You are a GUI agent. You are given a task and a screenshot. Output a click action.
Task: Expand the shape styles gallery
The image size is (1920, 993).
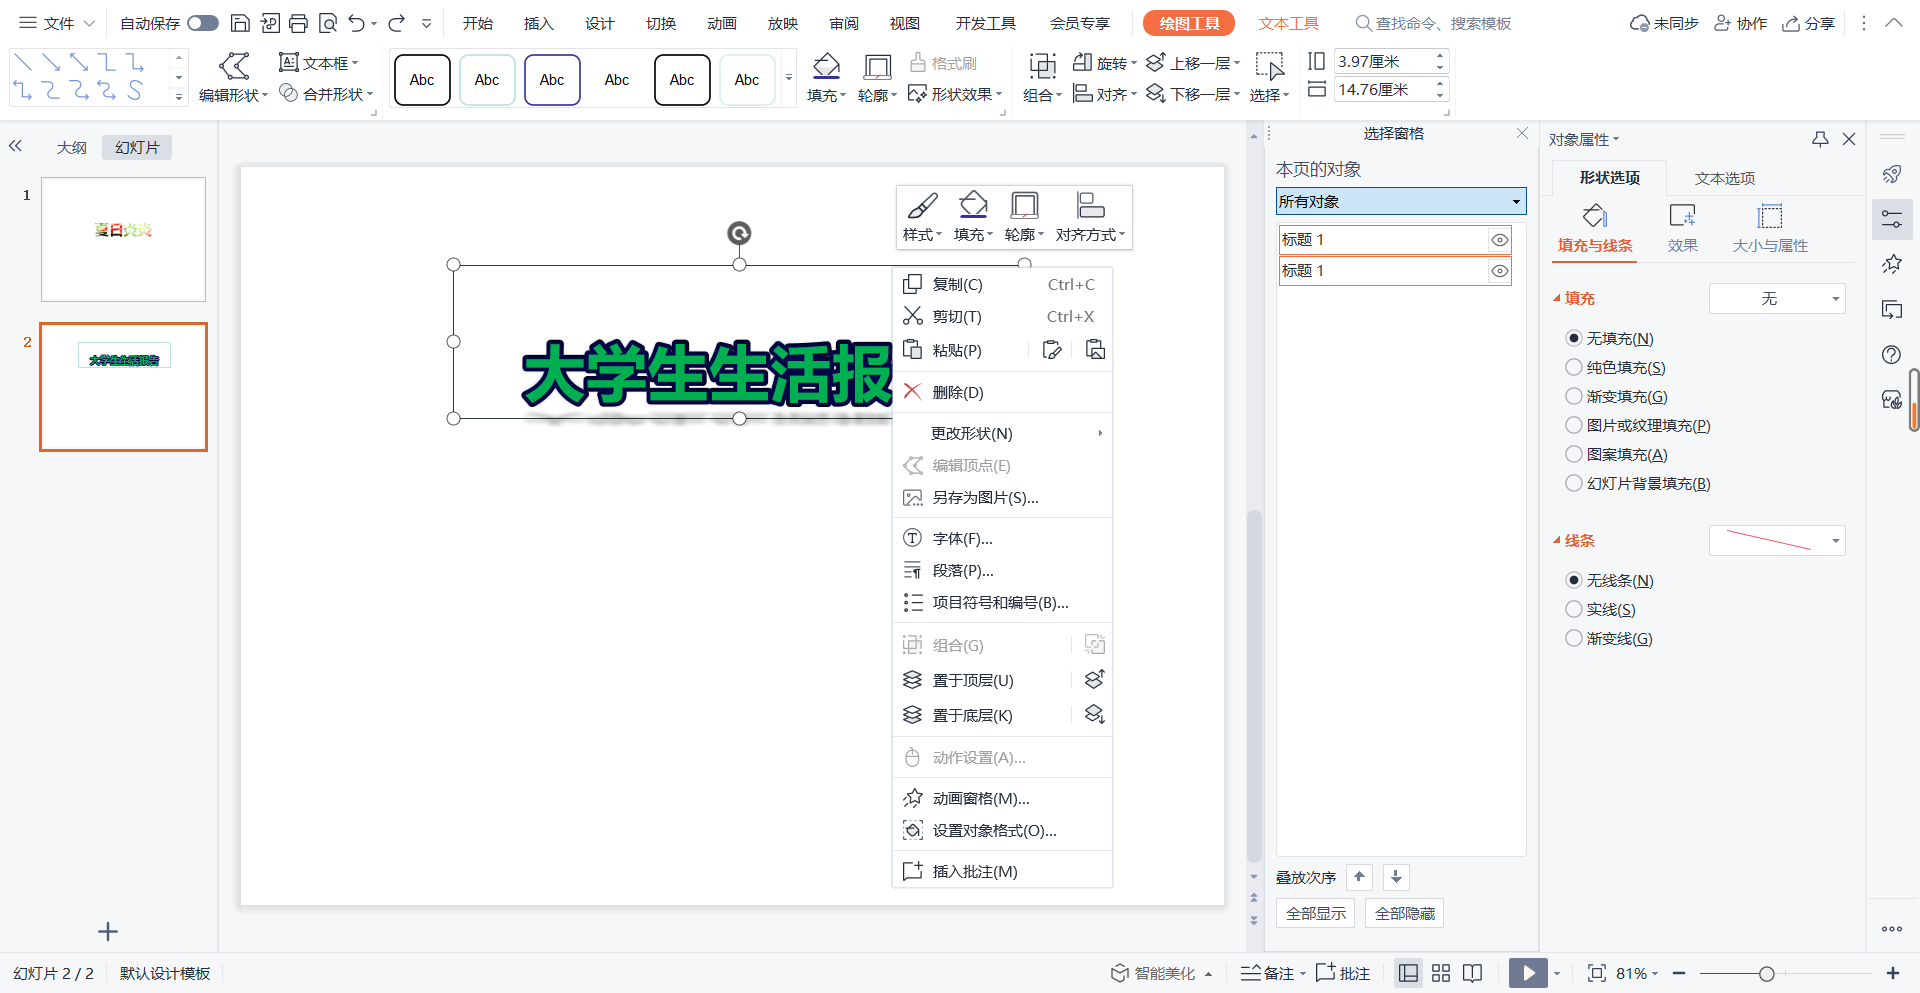(x=788, y=78)
